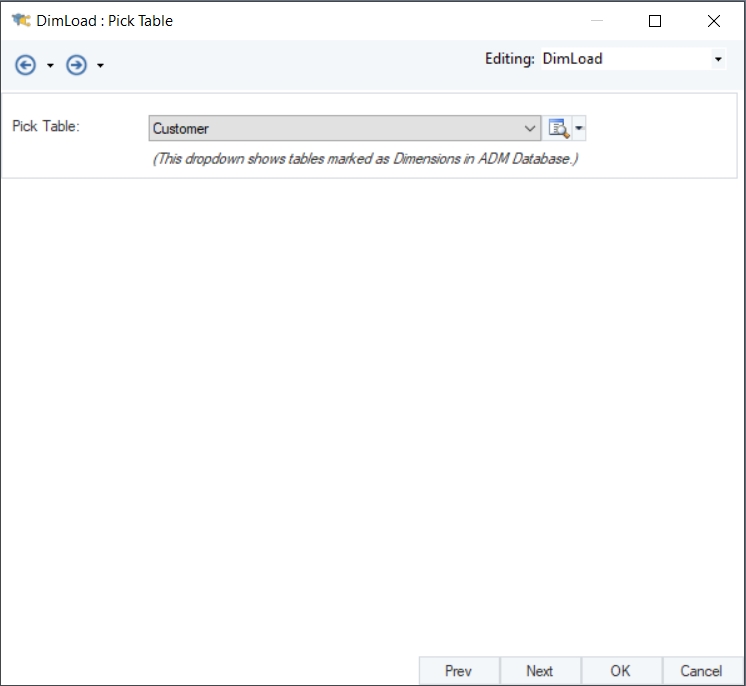The height and width of the screenshot is (686, 746).
Task: Confirm with the OK button
Action: pyautogui.click(x=620, y=671)
